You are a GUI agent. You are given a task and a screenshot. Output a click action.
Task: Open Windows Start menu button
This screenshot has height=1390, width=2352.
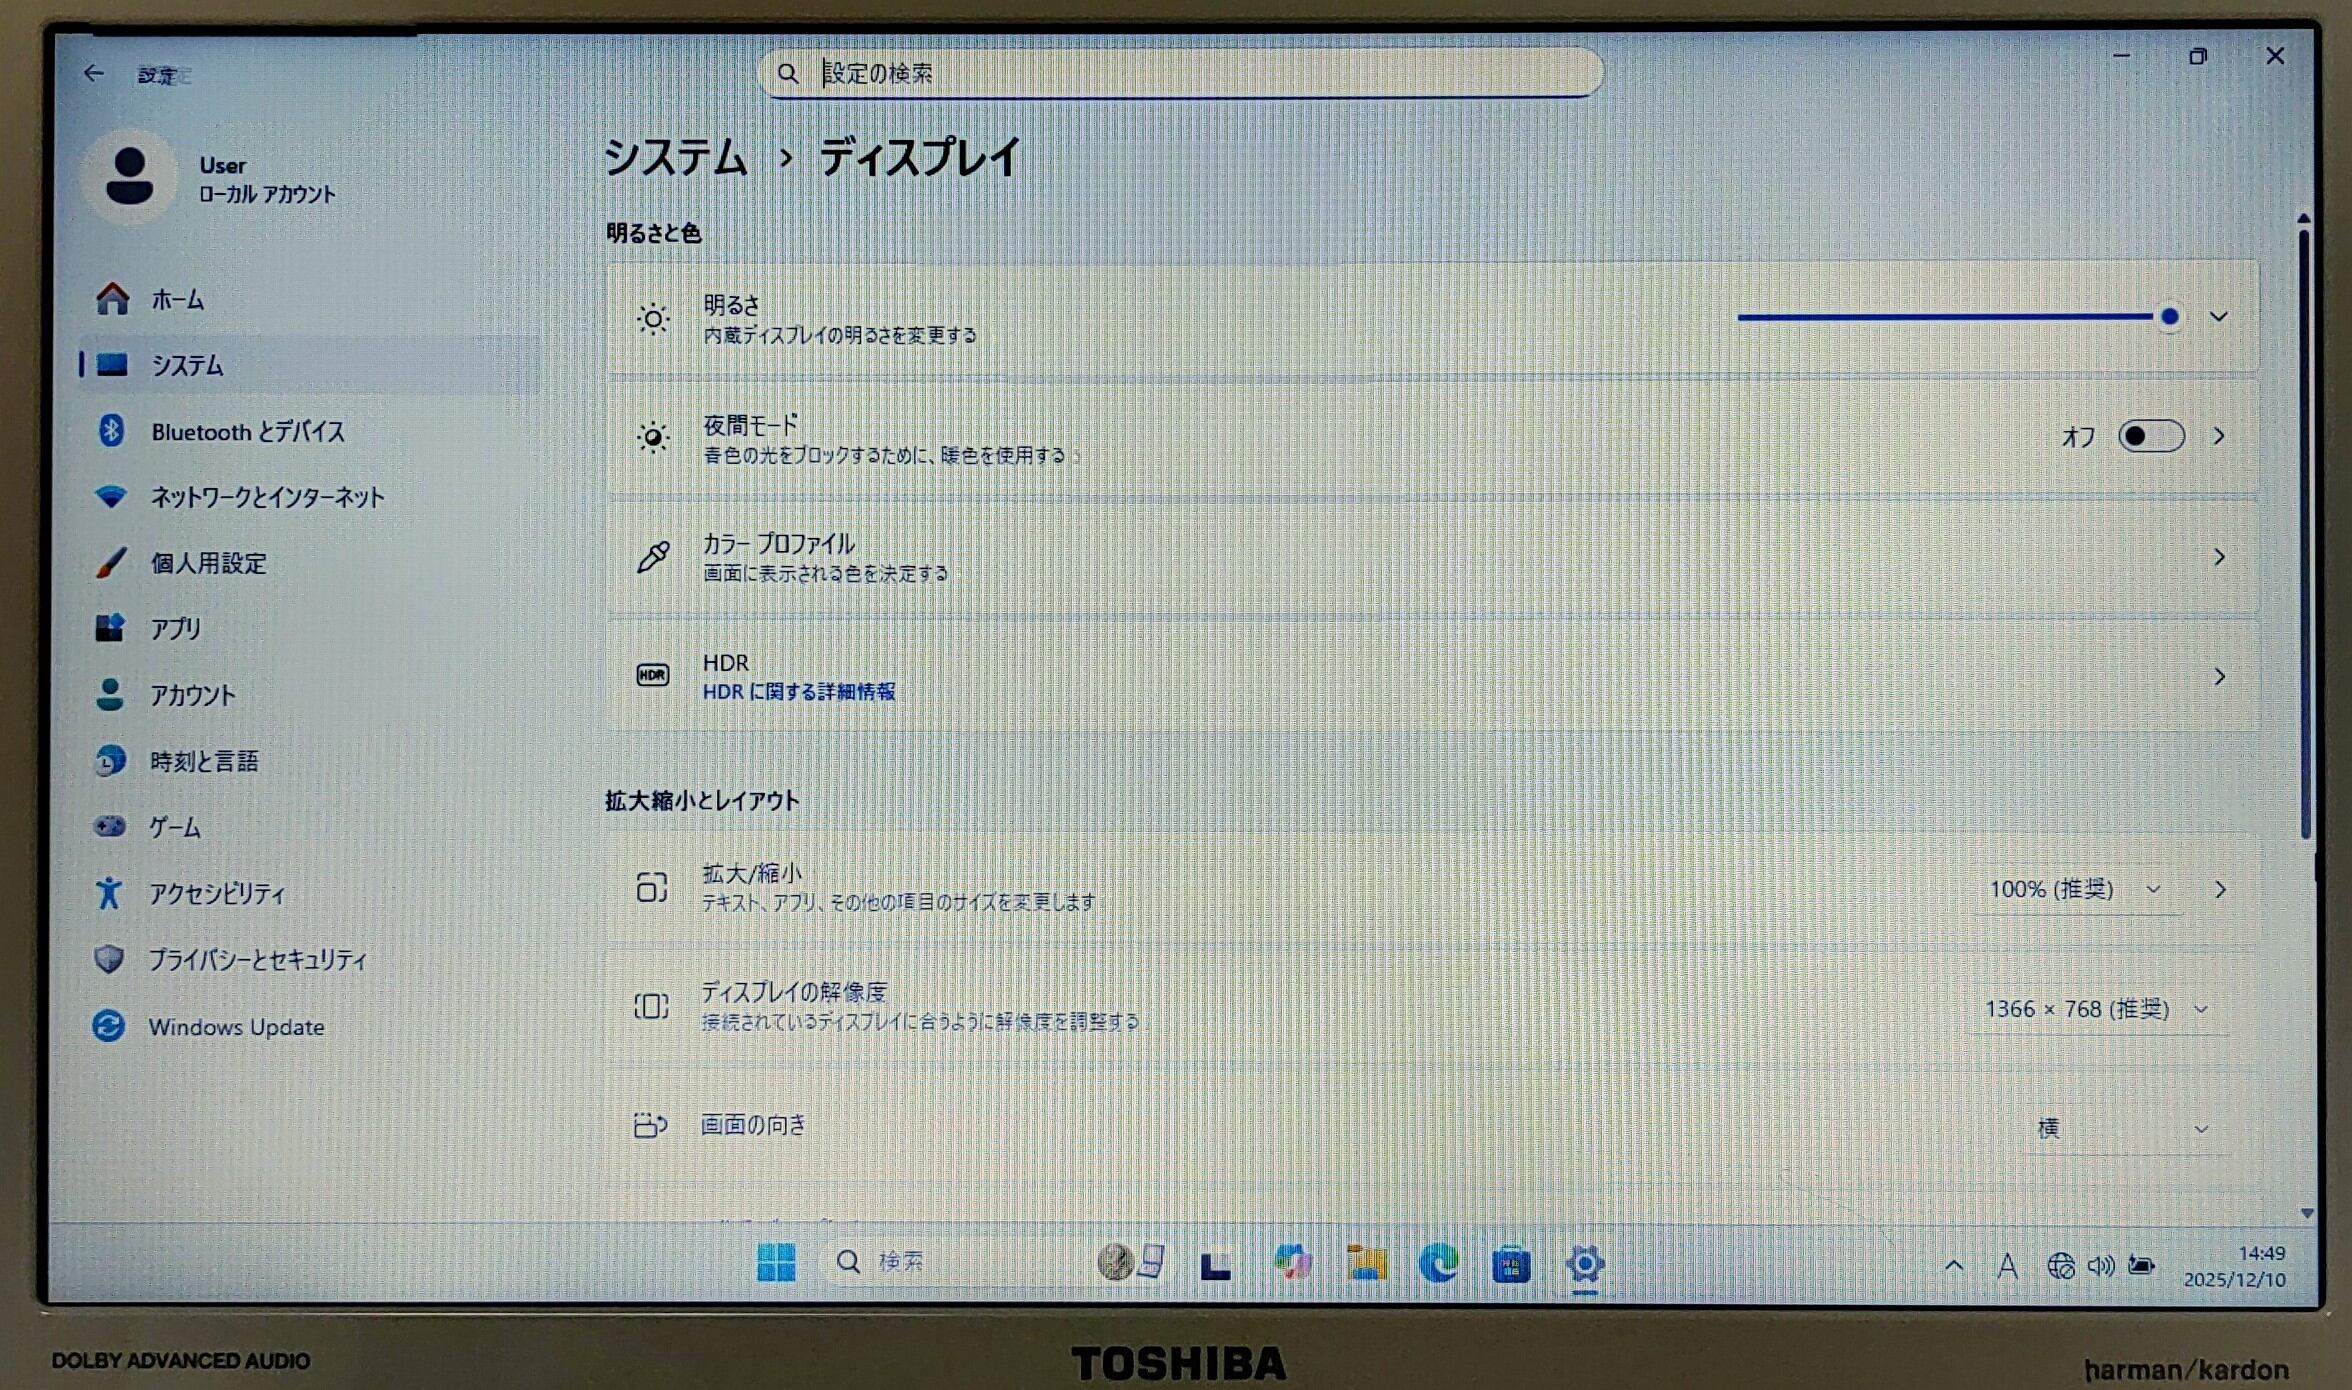[776, 1262]
